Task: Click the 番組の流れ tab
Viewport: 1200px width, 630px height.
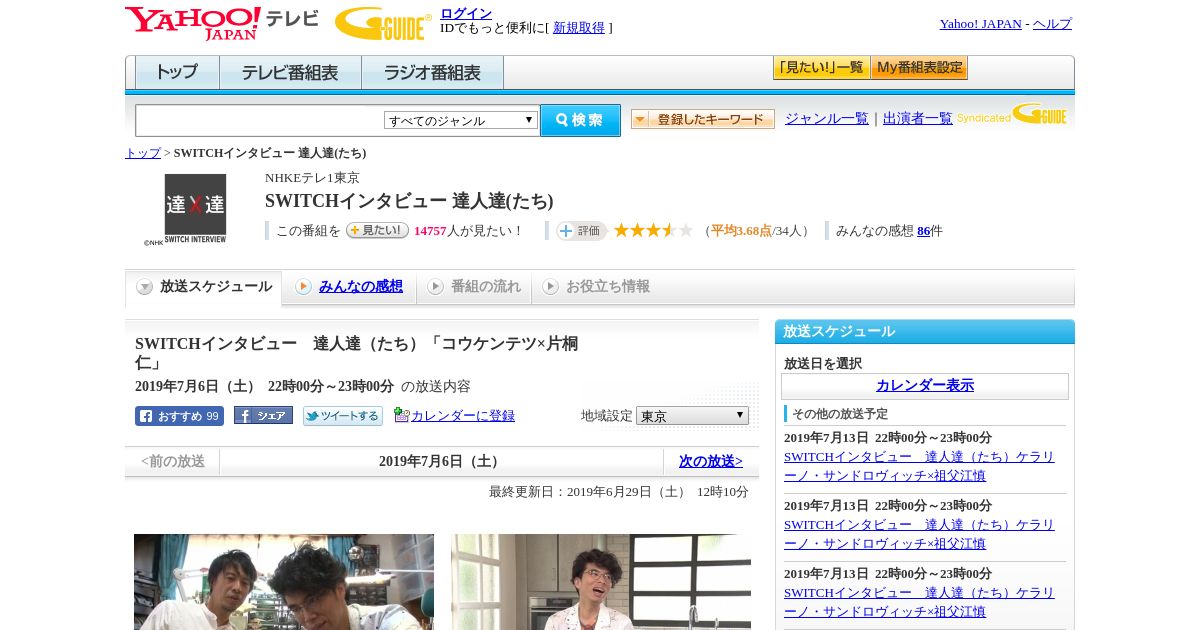Action: [474, 287]
